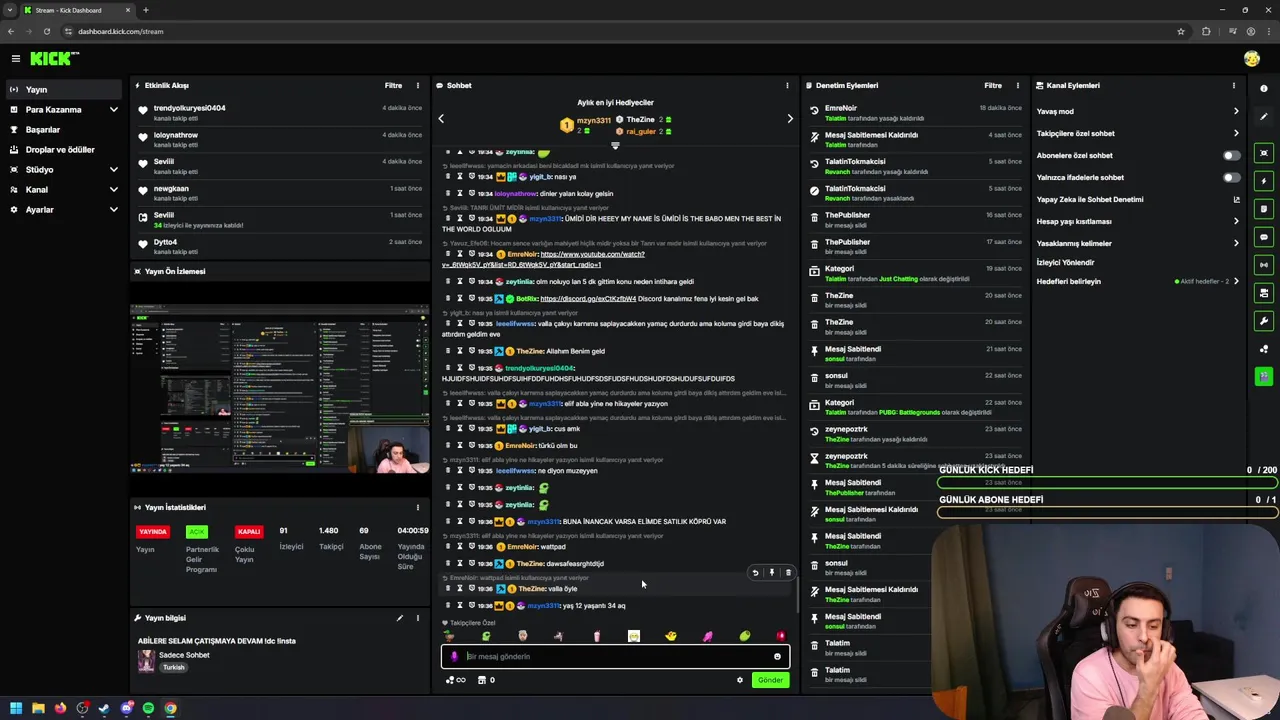Go to previous leaderboard with left arrow
Screen dimensions: 1280x720
[x=441, y=119]
